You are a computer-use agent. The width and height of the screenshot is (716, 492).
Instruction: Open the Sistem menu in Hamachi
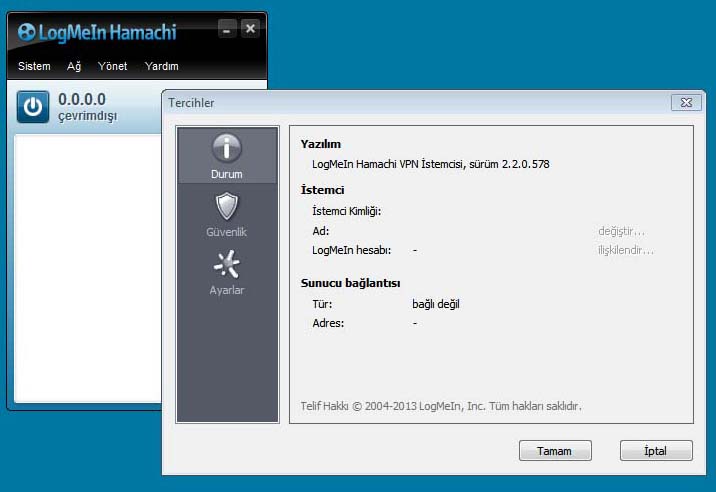pos(34,66)
